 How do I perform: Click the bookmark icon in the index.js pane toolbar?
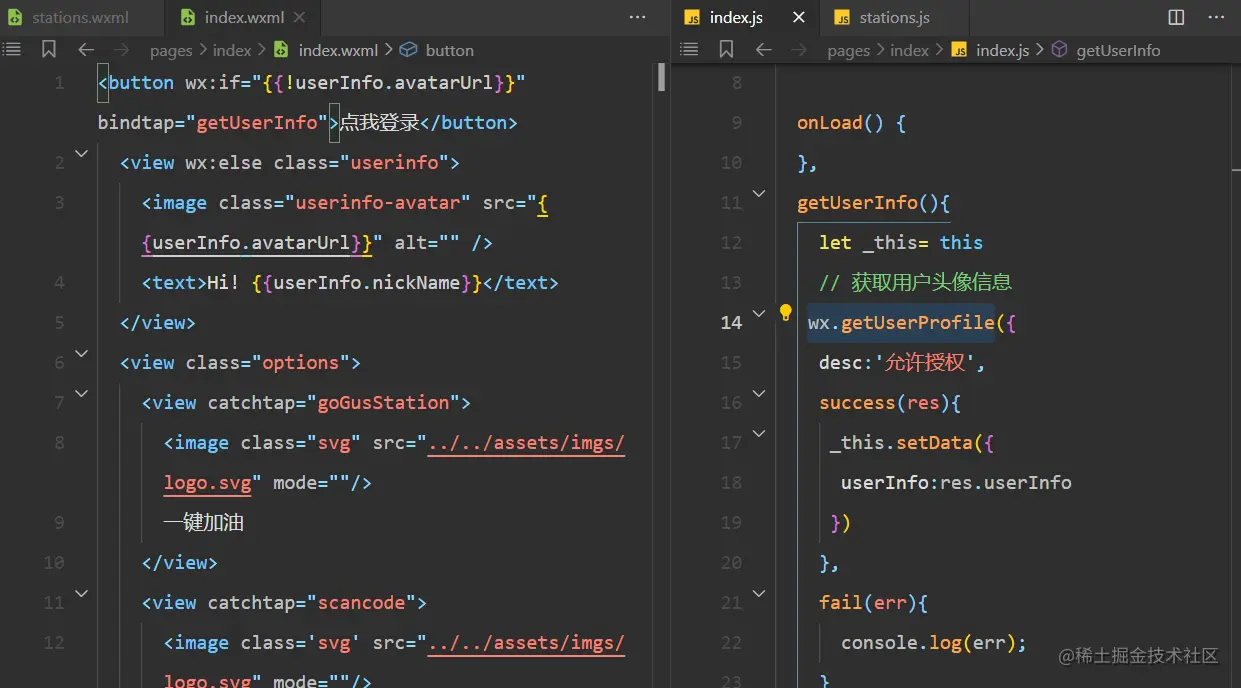click(x=727, y=49)
